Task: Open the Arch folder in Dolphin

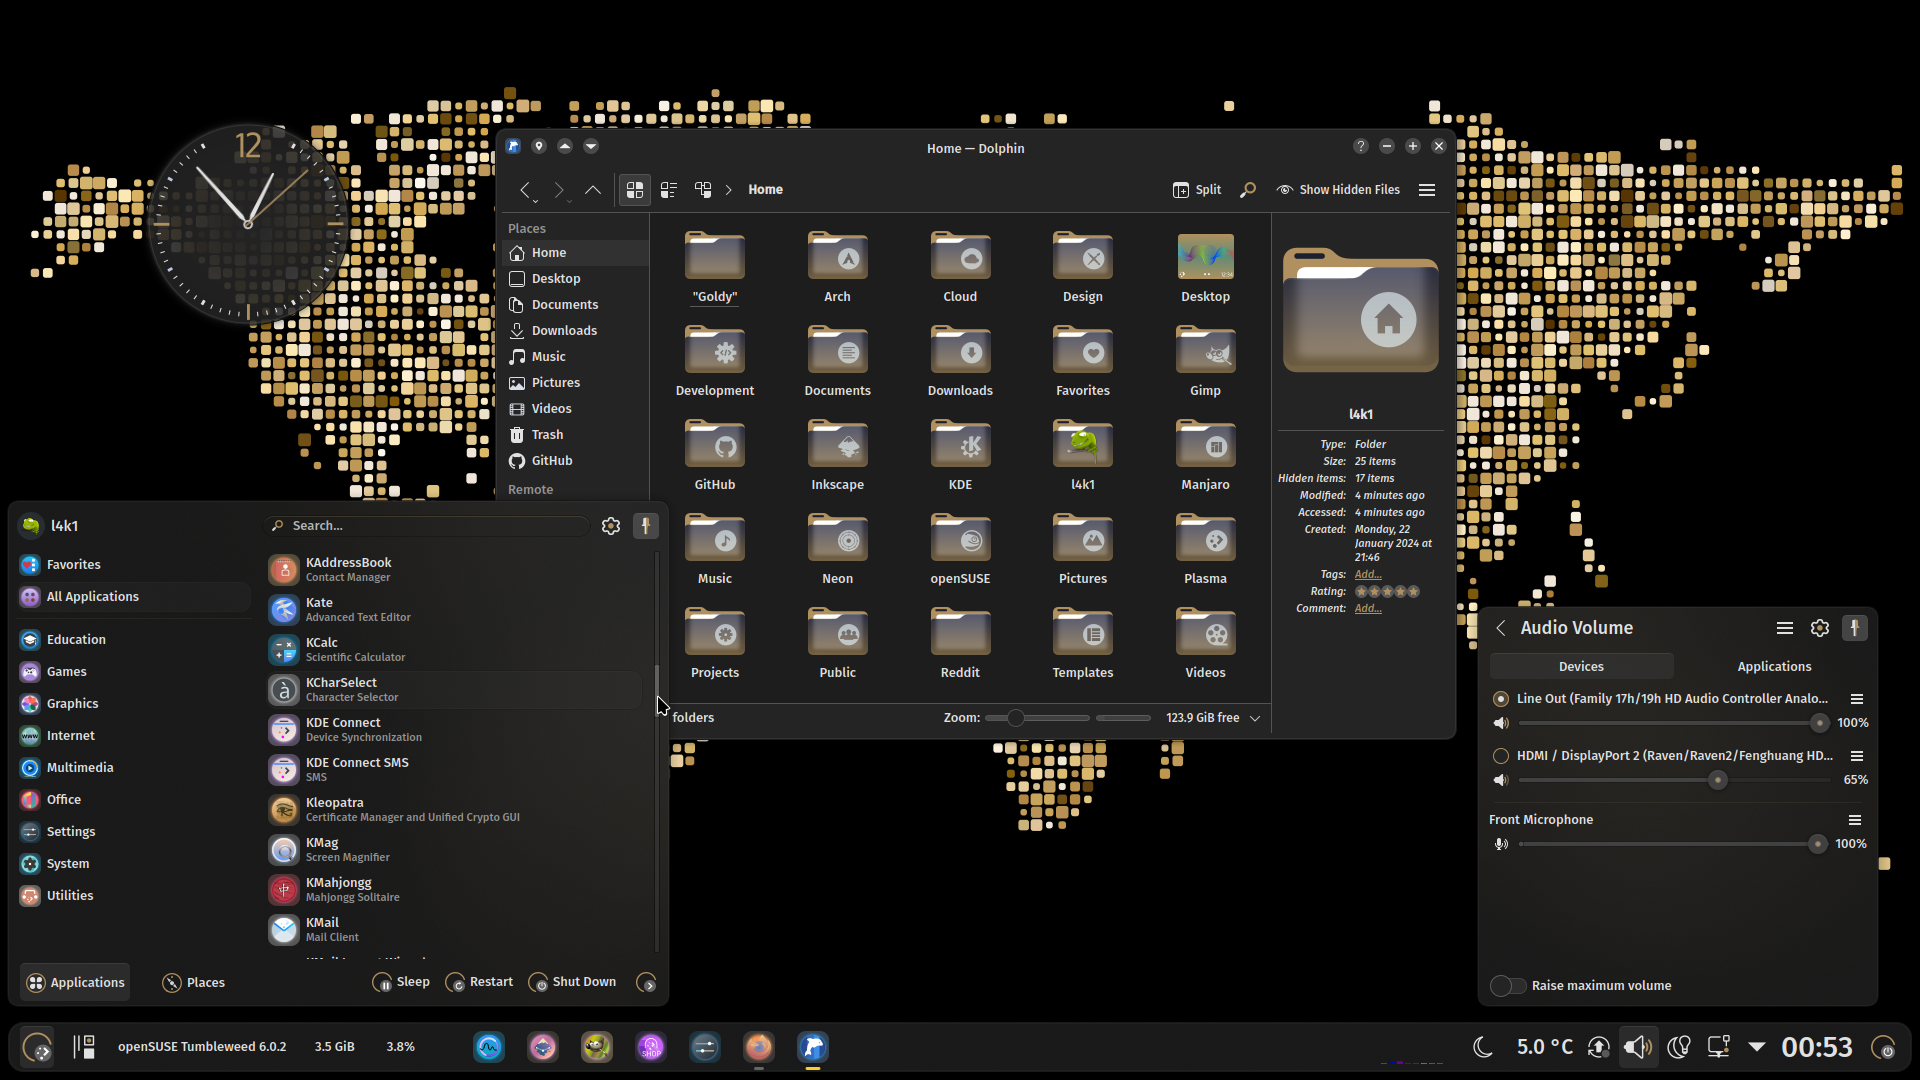Action: (837, 267)
